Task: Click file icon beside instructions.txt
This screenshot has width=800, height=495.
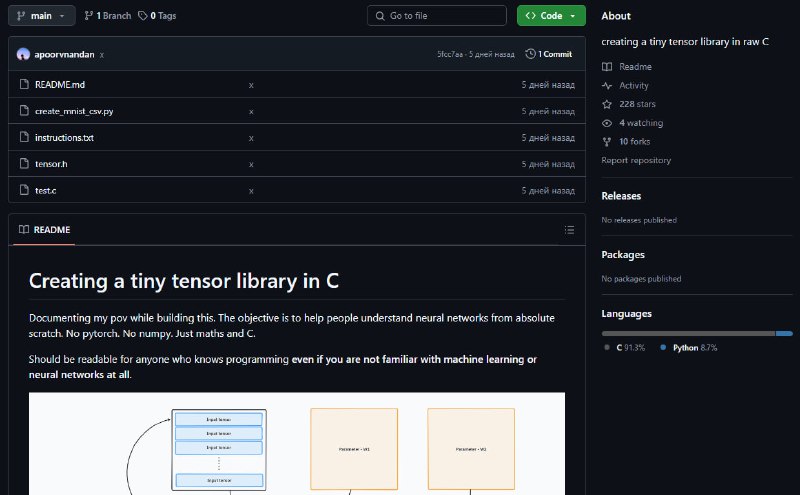Action: [x=24, y=137]
